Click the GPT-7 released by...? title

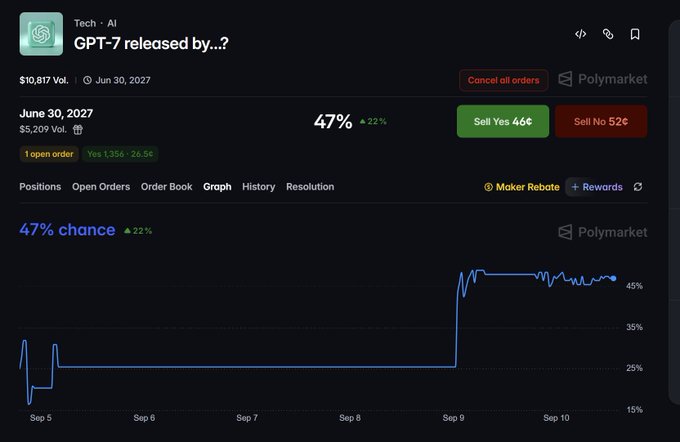[151, 43]
